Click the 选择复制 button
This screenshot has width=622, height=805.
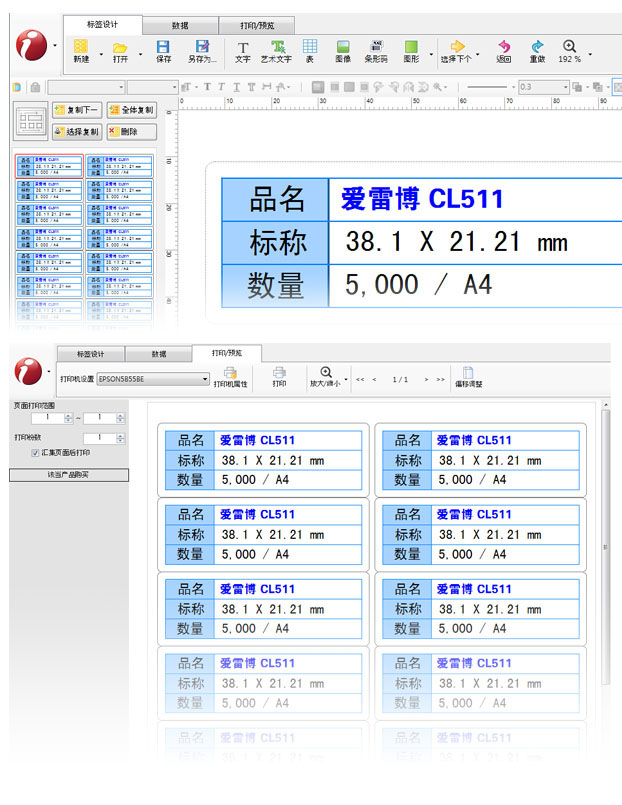tap(77, 132)
